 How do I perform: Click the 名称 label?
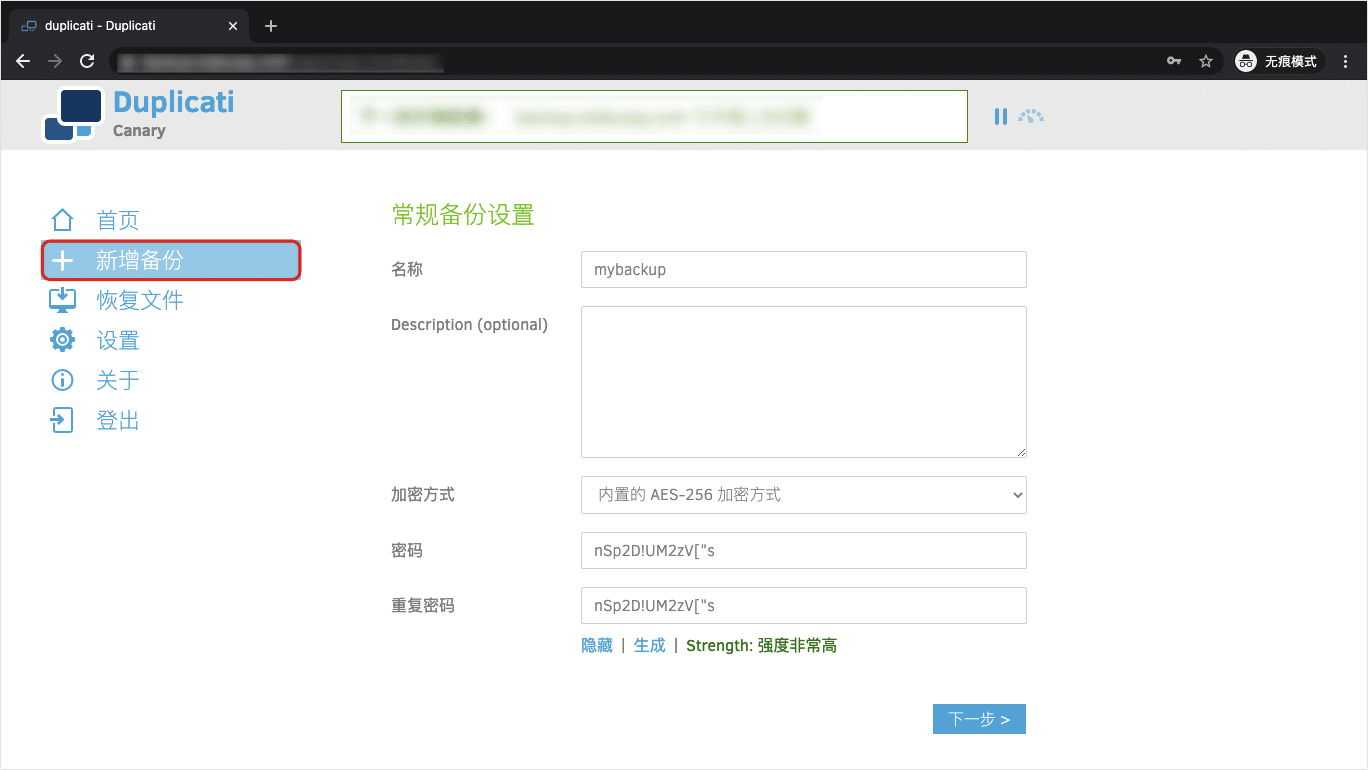tap(407, 270)
